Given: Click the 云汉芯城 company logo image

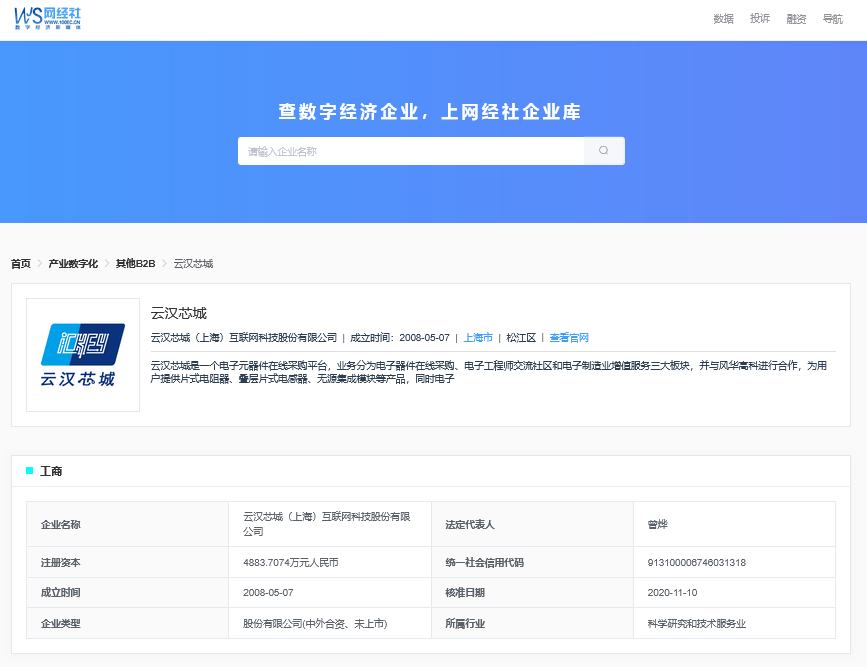Looking at the screenshot, I should [x=83, y=355].
